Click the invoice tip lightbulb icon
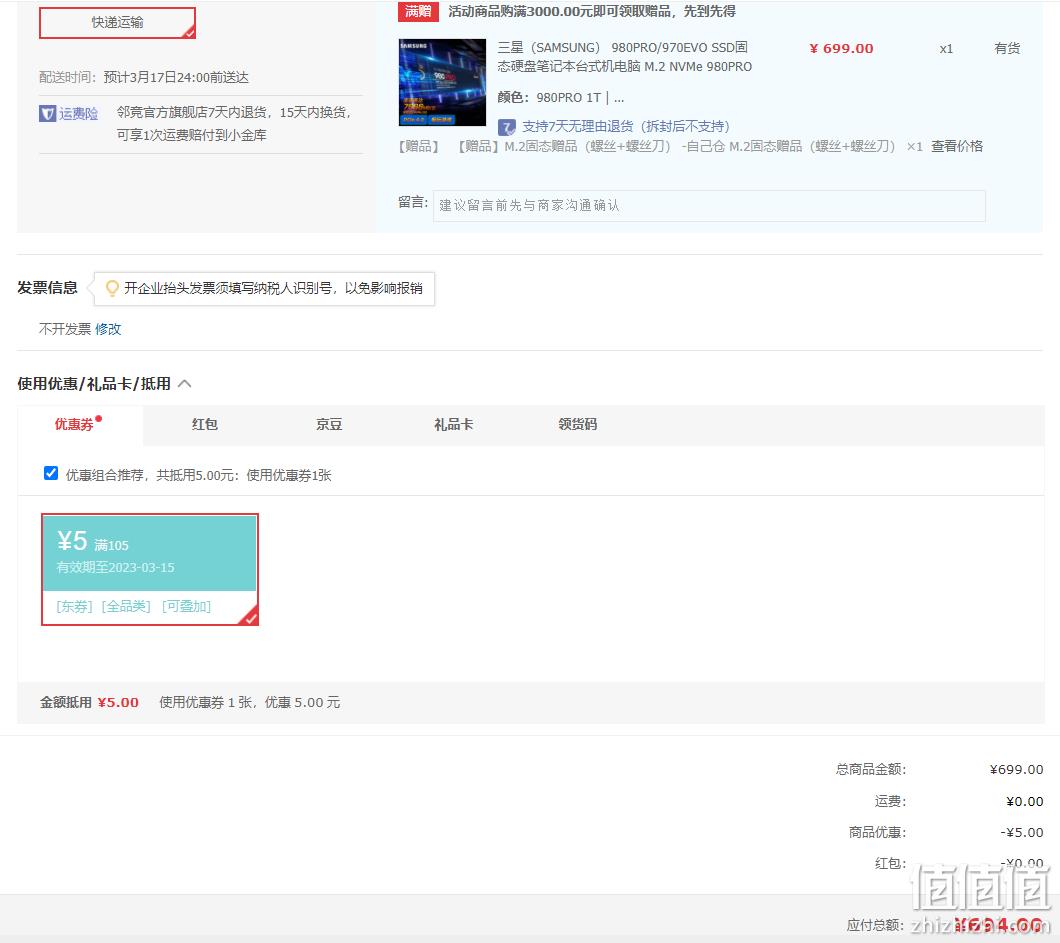This screenshot has width=1060, height=943. click(112, 289)
